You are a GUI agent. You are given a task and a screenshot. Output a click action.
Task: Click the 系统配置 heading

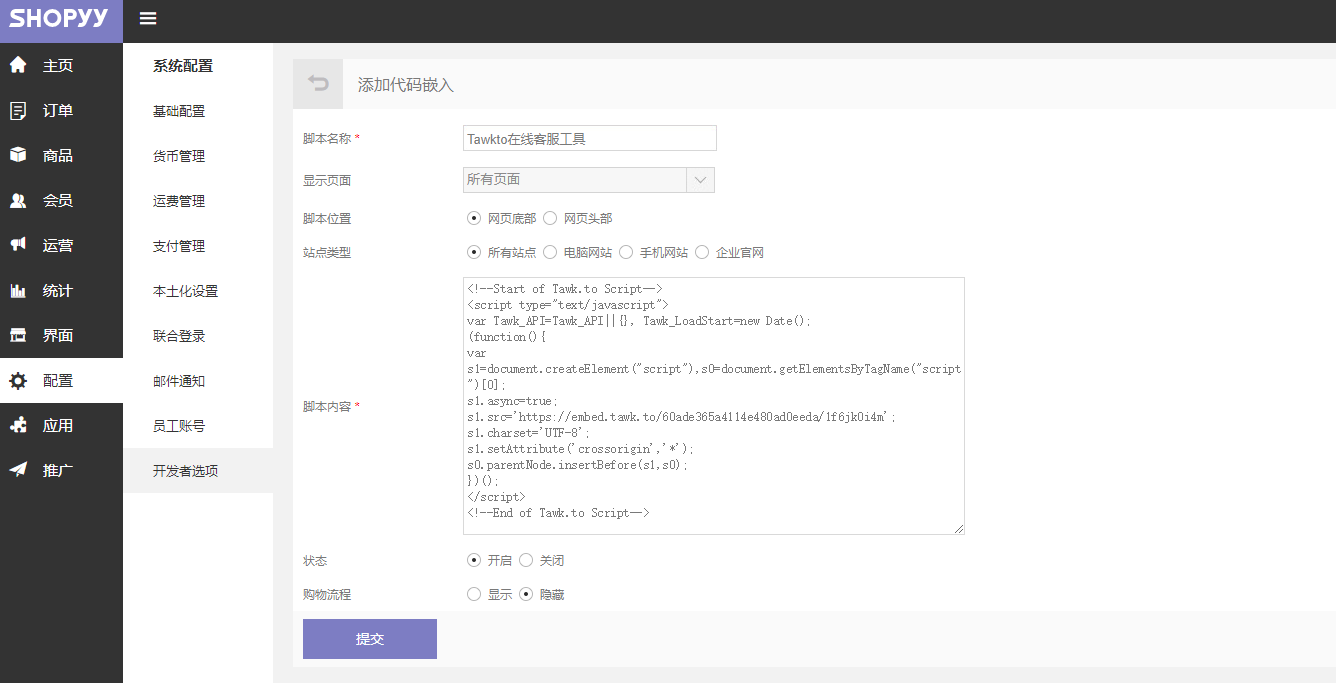pyautogui.click(x=183, y=66)
